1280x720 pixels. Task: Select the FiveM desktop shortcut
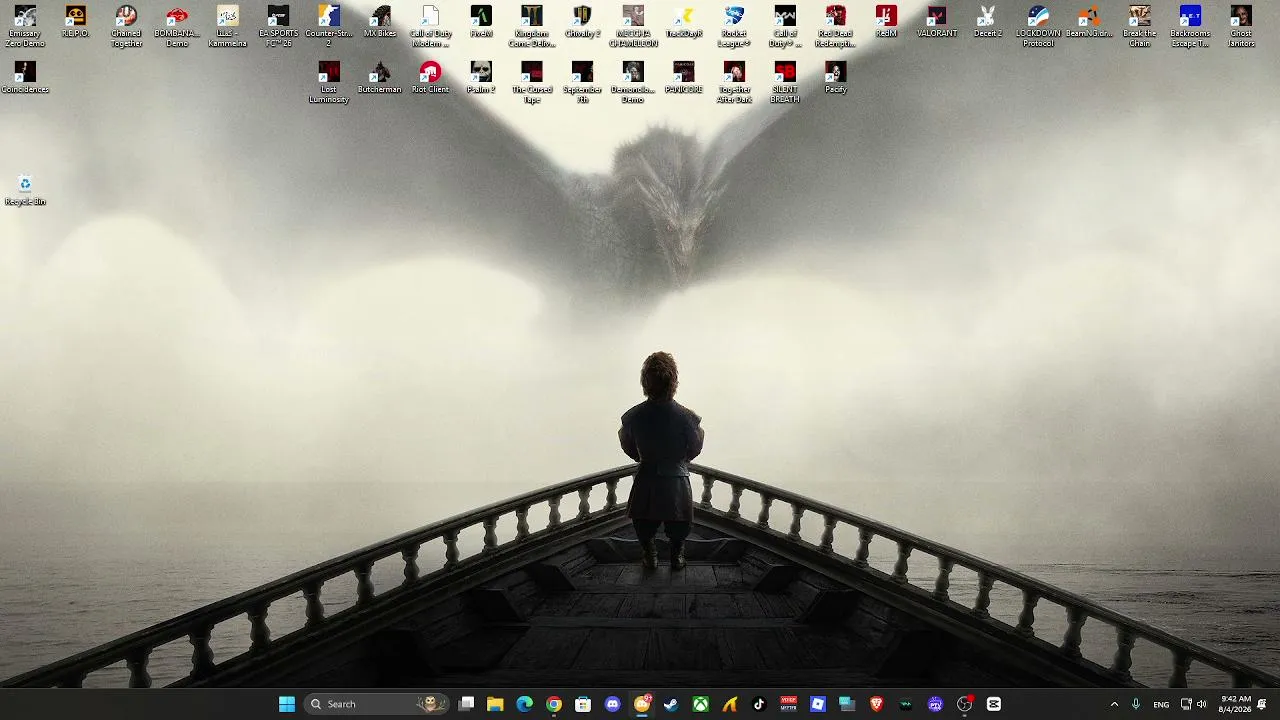[x=481, y=21]
